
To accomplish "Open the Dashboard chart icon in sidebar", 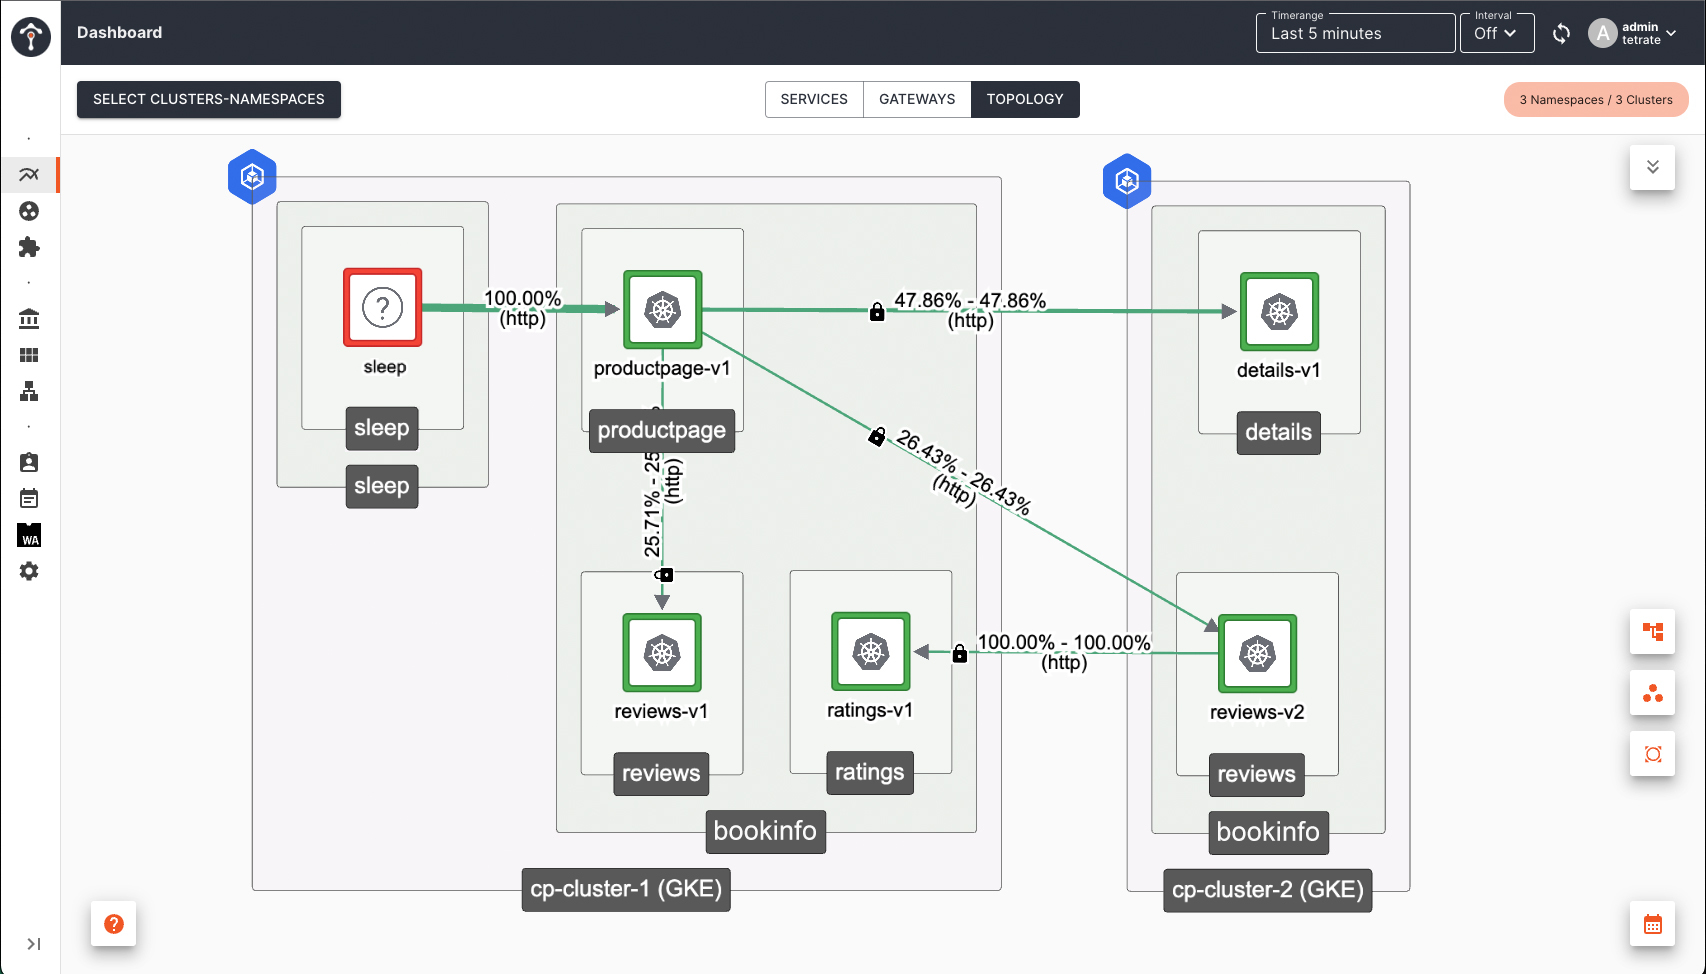I will coord(29,174).
